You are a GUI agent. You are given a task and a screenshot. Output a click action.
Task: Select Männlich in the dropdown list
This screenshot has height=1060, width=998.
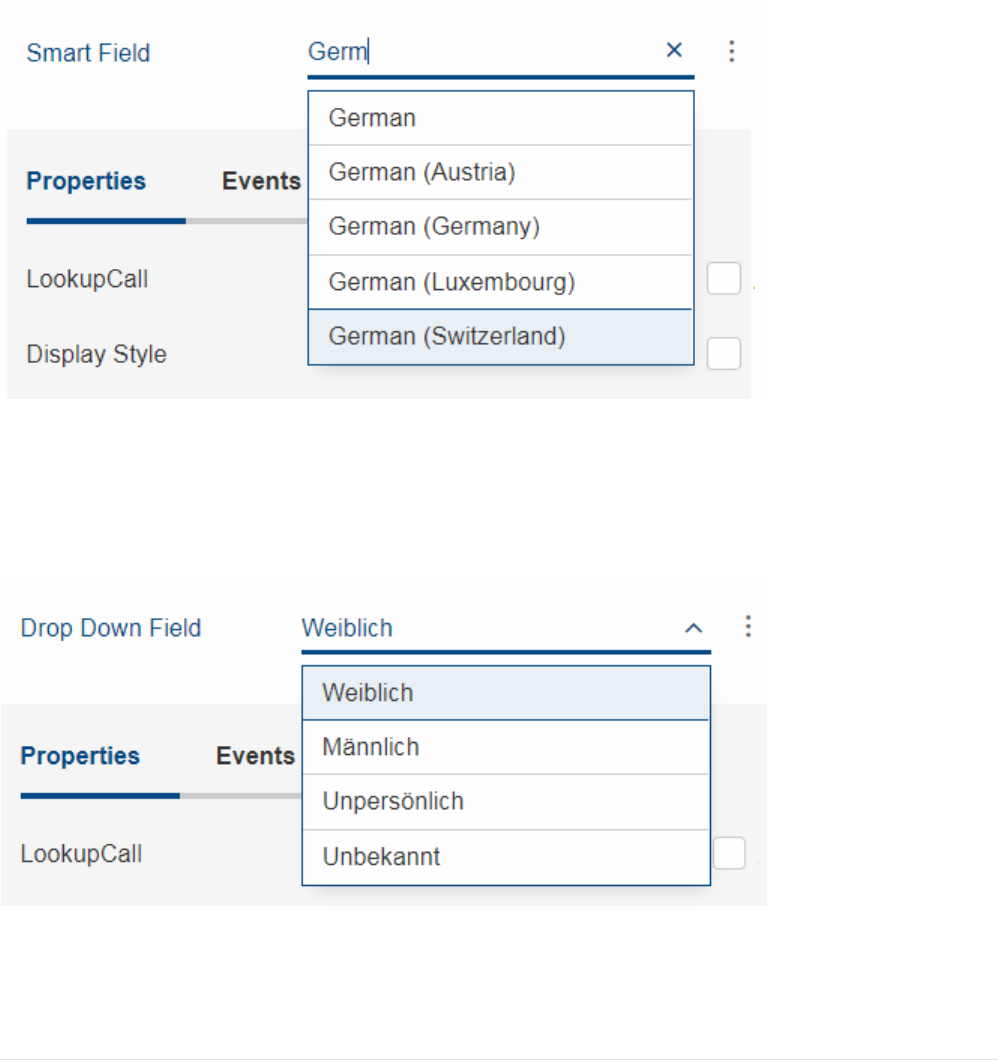pyautogui.click(x=506, y=747)
